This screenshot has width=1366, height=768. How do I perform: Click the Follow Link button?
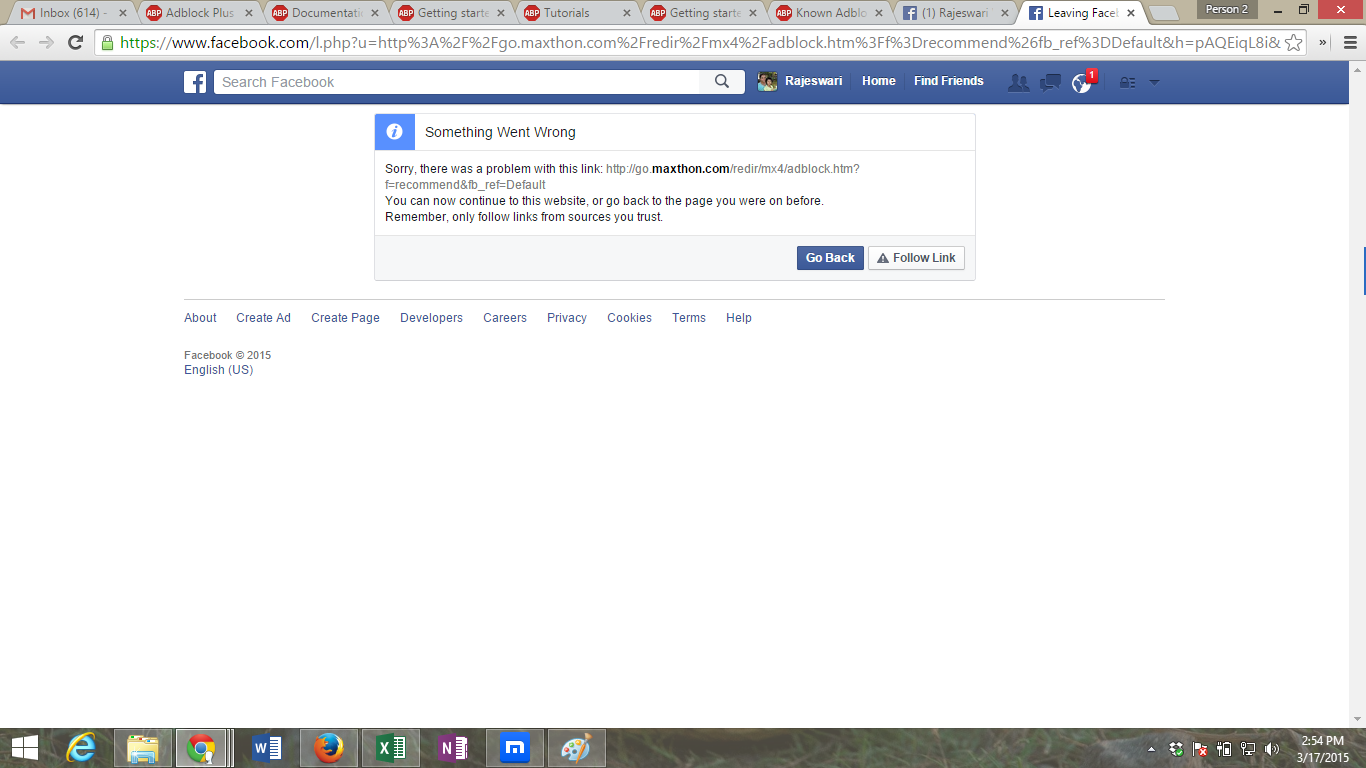[916, 258]
